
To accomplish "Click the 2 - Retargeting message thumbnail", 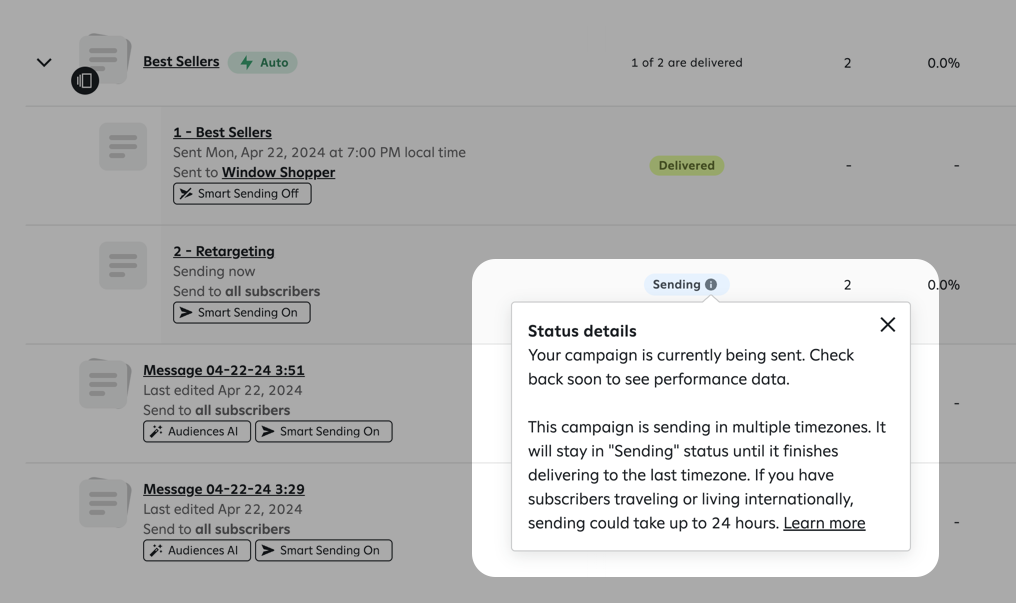I will tap(122, 265).
